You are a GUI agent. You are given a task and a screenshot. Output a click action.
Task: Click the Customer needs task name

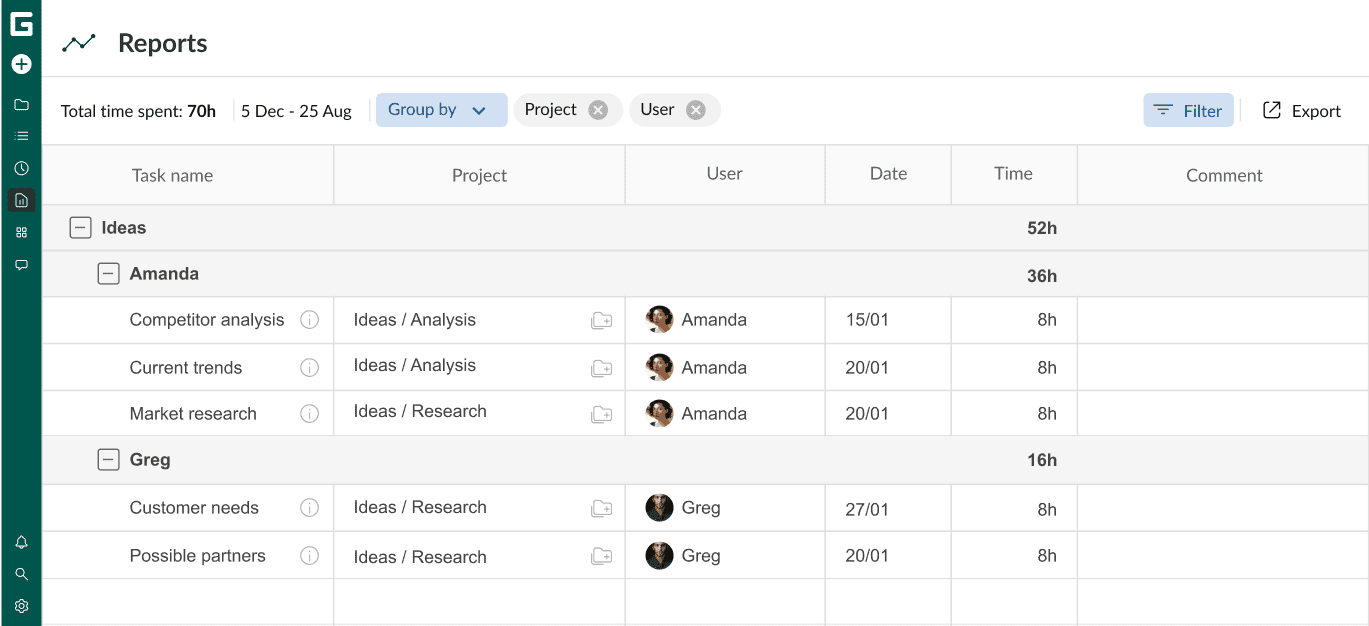tap(194, 507)
